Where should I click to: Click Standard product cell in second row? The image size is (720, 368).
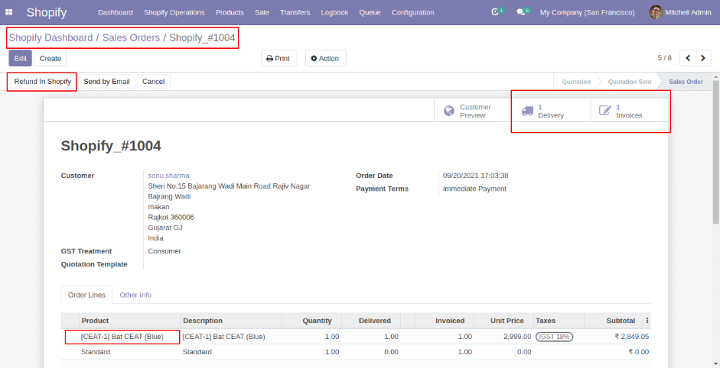point(96,352)
